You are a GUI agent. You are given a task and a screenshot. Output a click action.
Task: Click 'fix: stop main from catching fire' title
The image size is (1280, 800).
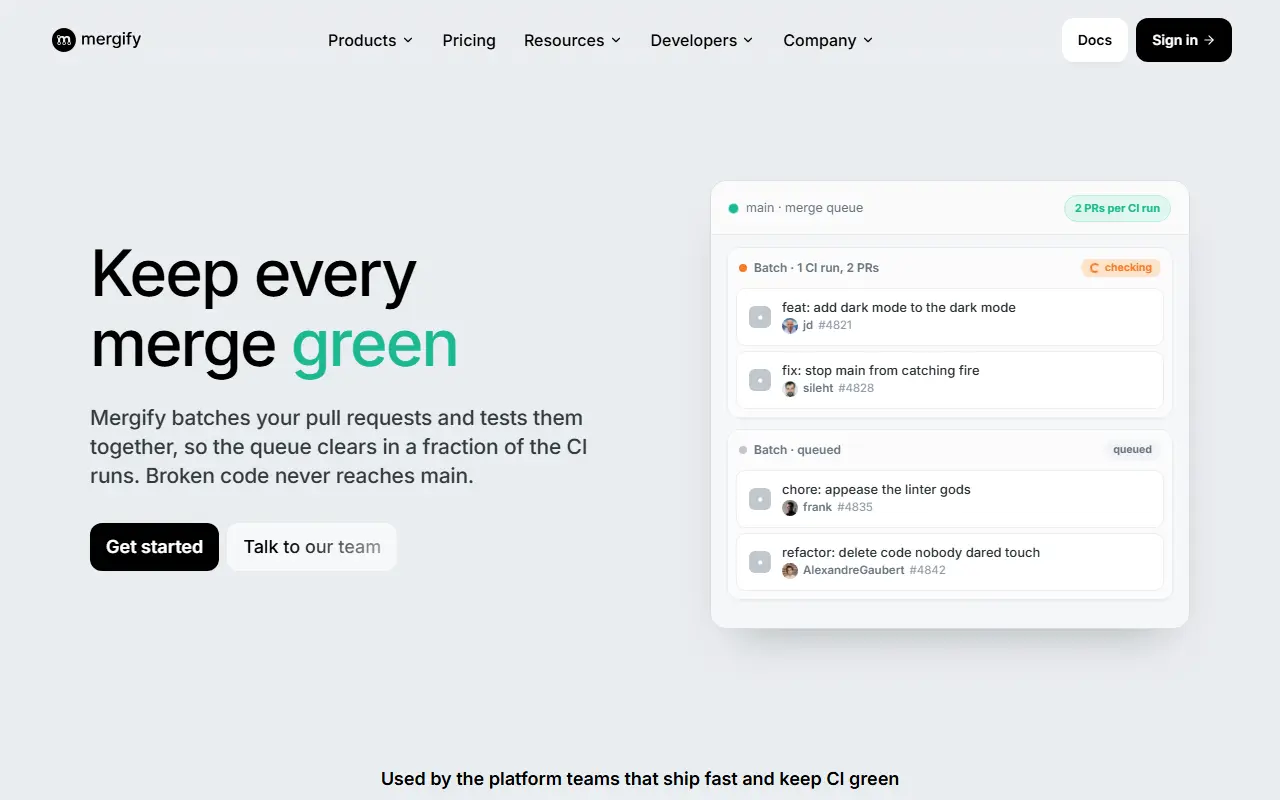(x=881, y=371)
